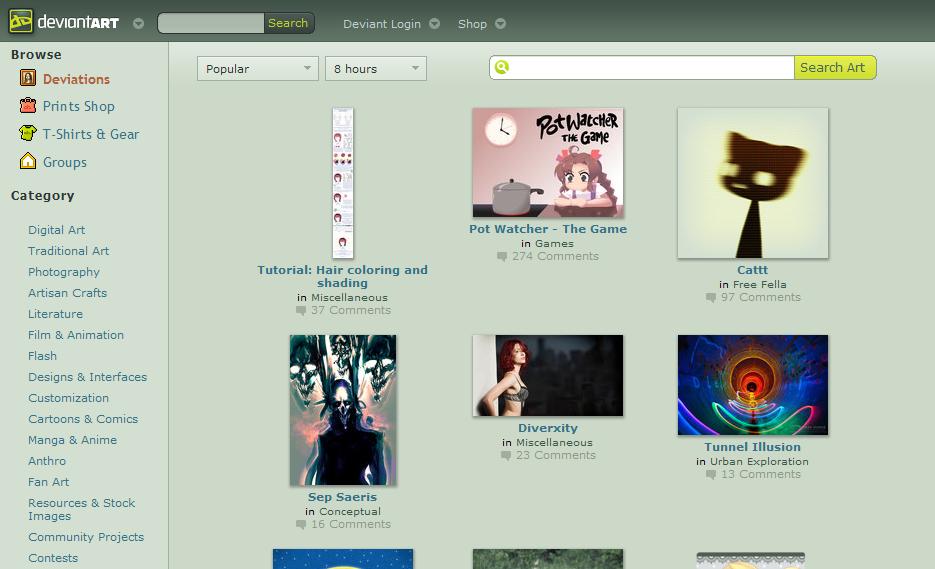Open the Tutorial: Hair coloring and shading title
935x569 pixels.
pos(342,276)
